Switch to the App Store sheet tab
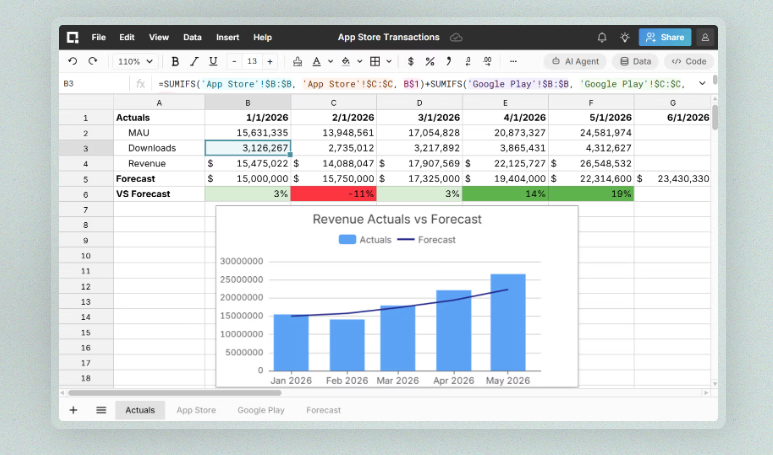773x455 pixels. tap(196, 410)
